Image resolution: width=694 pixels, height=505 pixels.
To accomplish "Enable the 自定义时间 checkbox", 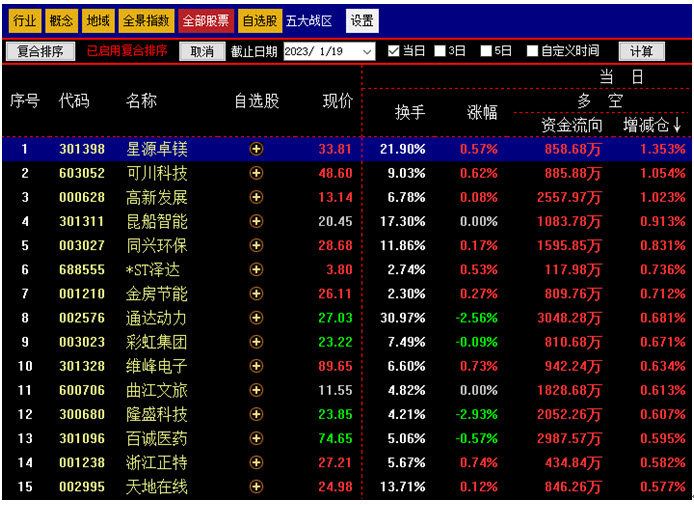I will (532, 51).
